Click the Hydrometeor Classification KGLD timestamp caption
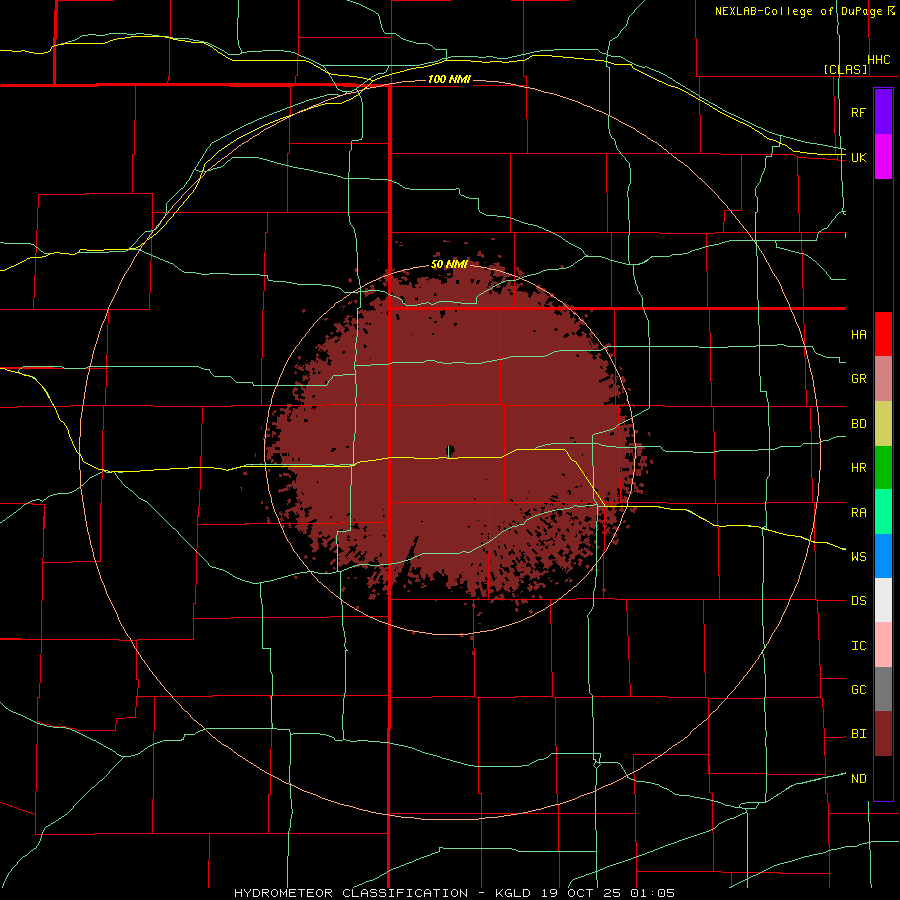 pyautogui.click(x=454, y=893)
